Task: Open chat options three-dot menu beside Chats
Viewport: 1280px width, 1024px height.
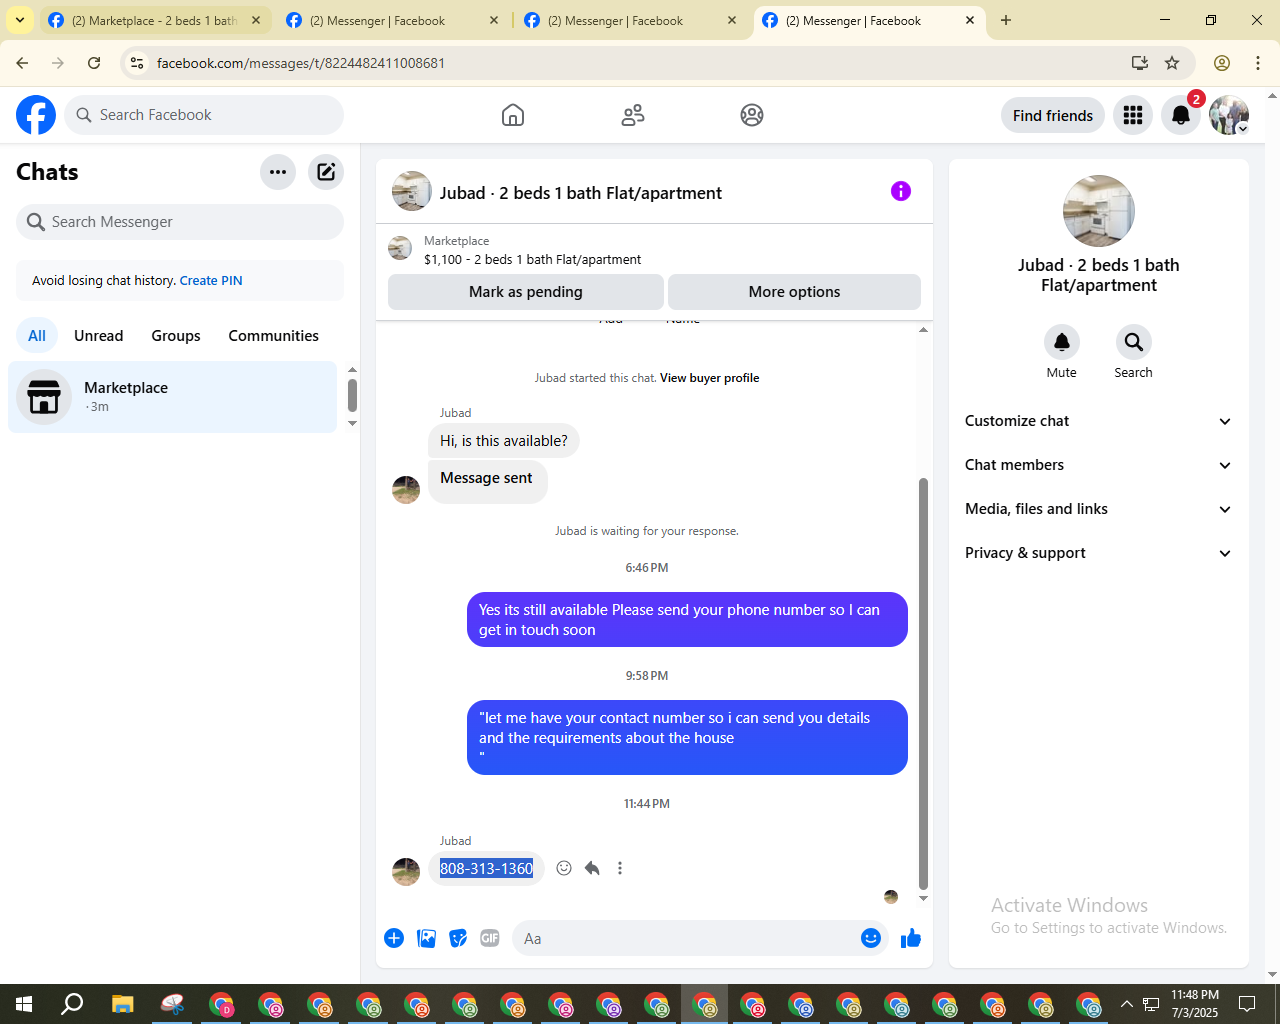Action: point(278,172)
